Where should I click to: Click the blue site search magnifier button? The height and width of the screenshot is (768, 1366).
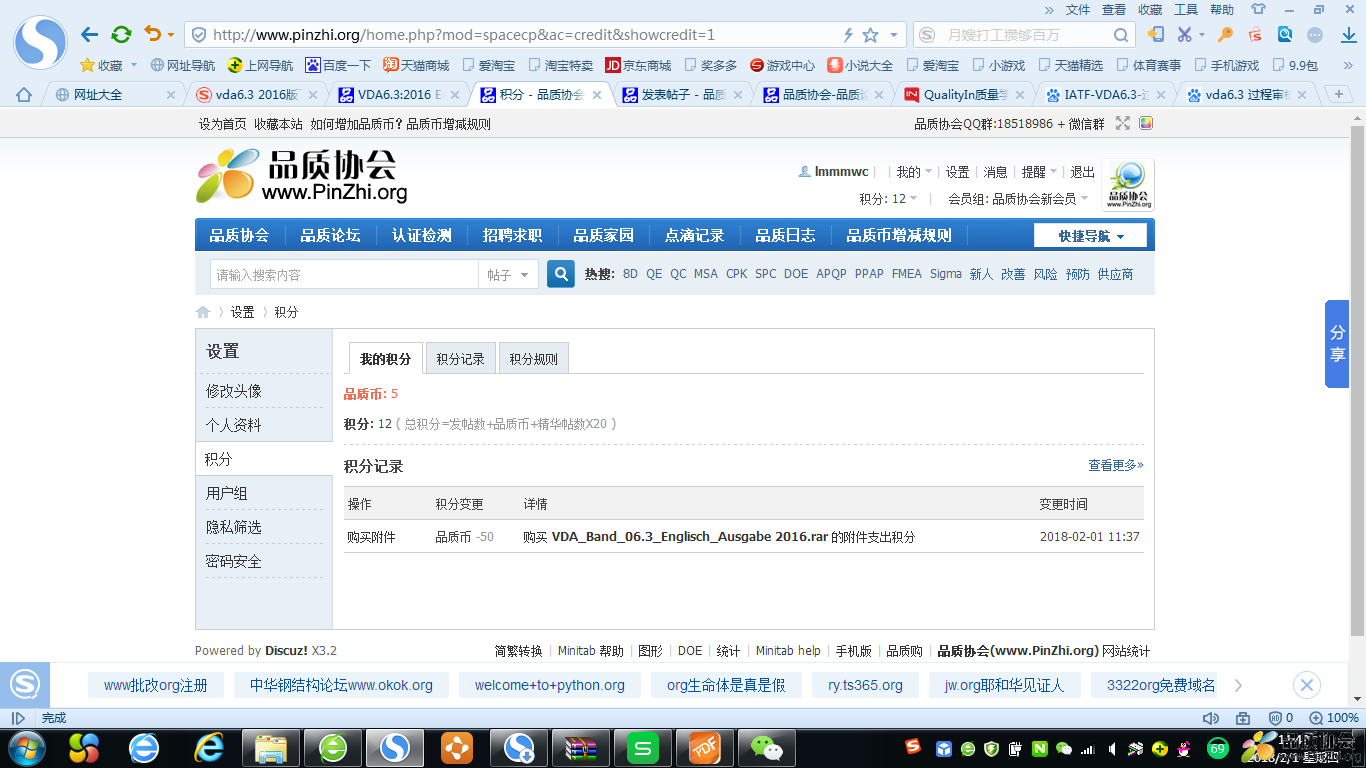561,274
